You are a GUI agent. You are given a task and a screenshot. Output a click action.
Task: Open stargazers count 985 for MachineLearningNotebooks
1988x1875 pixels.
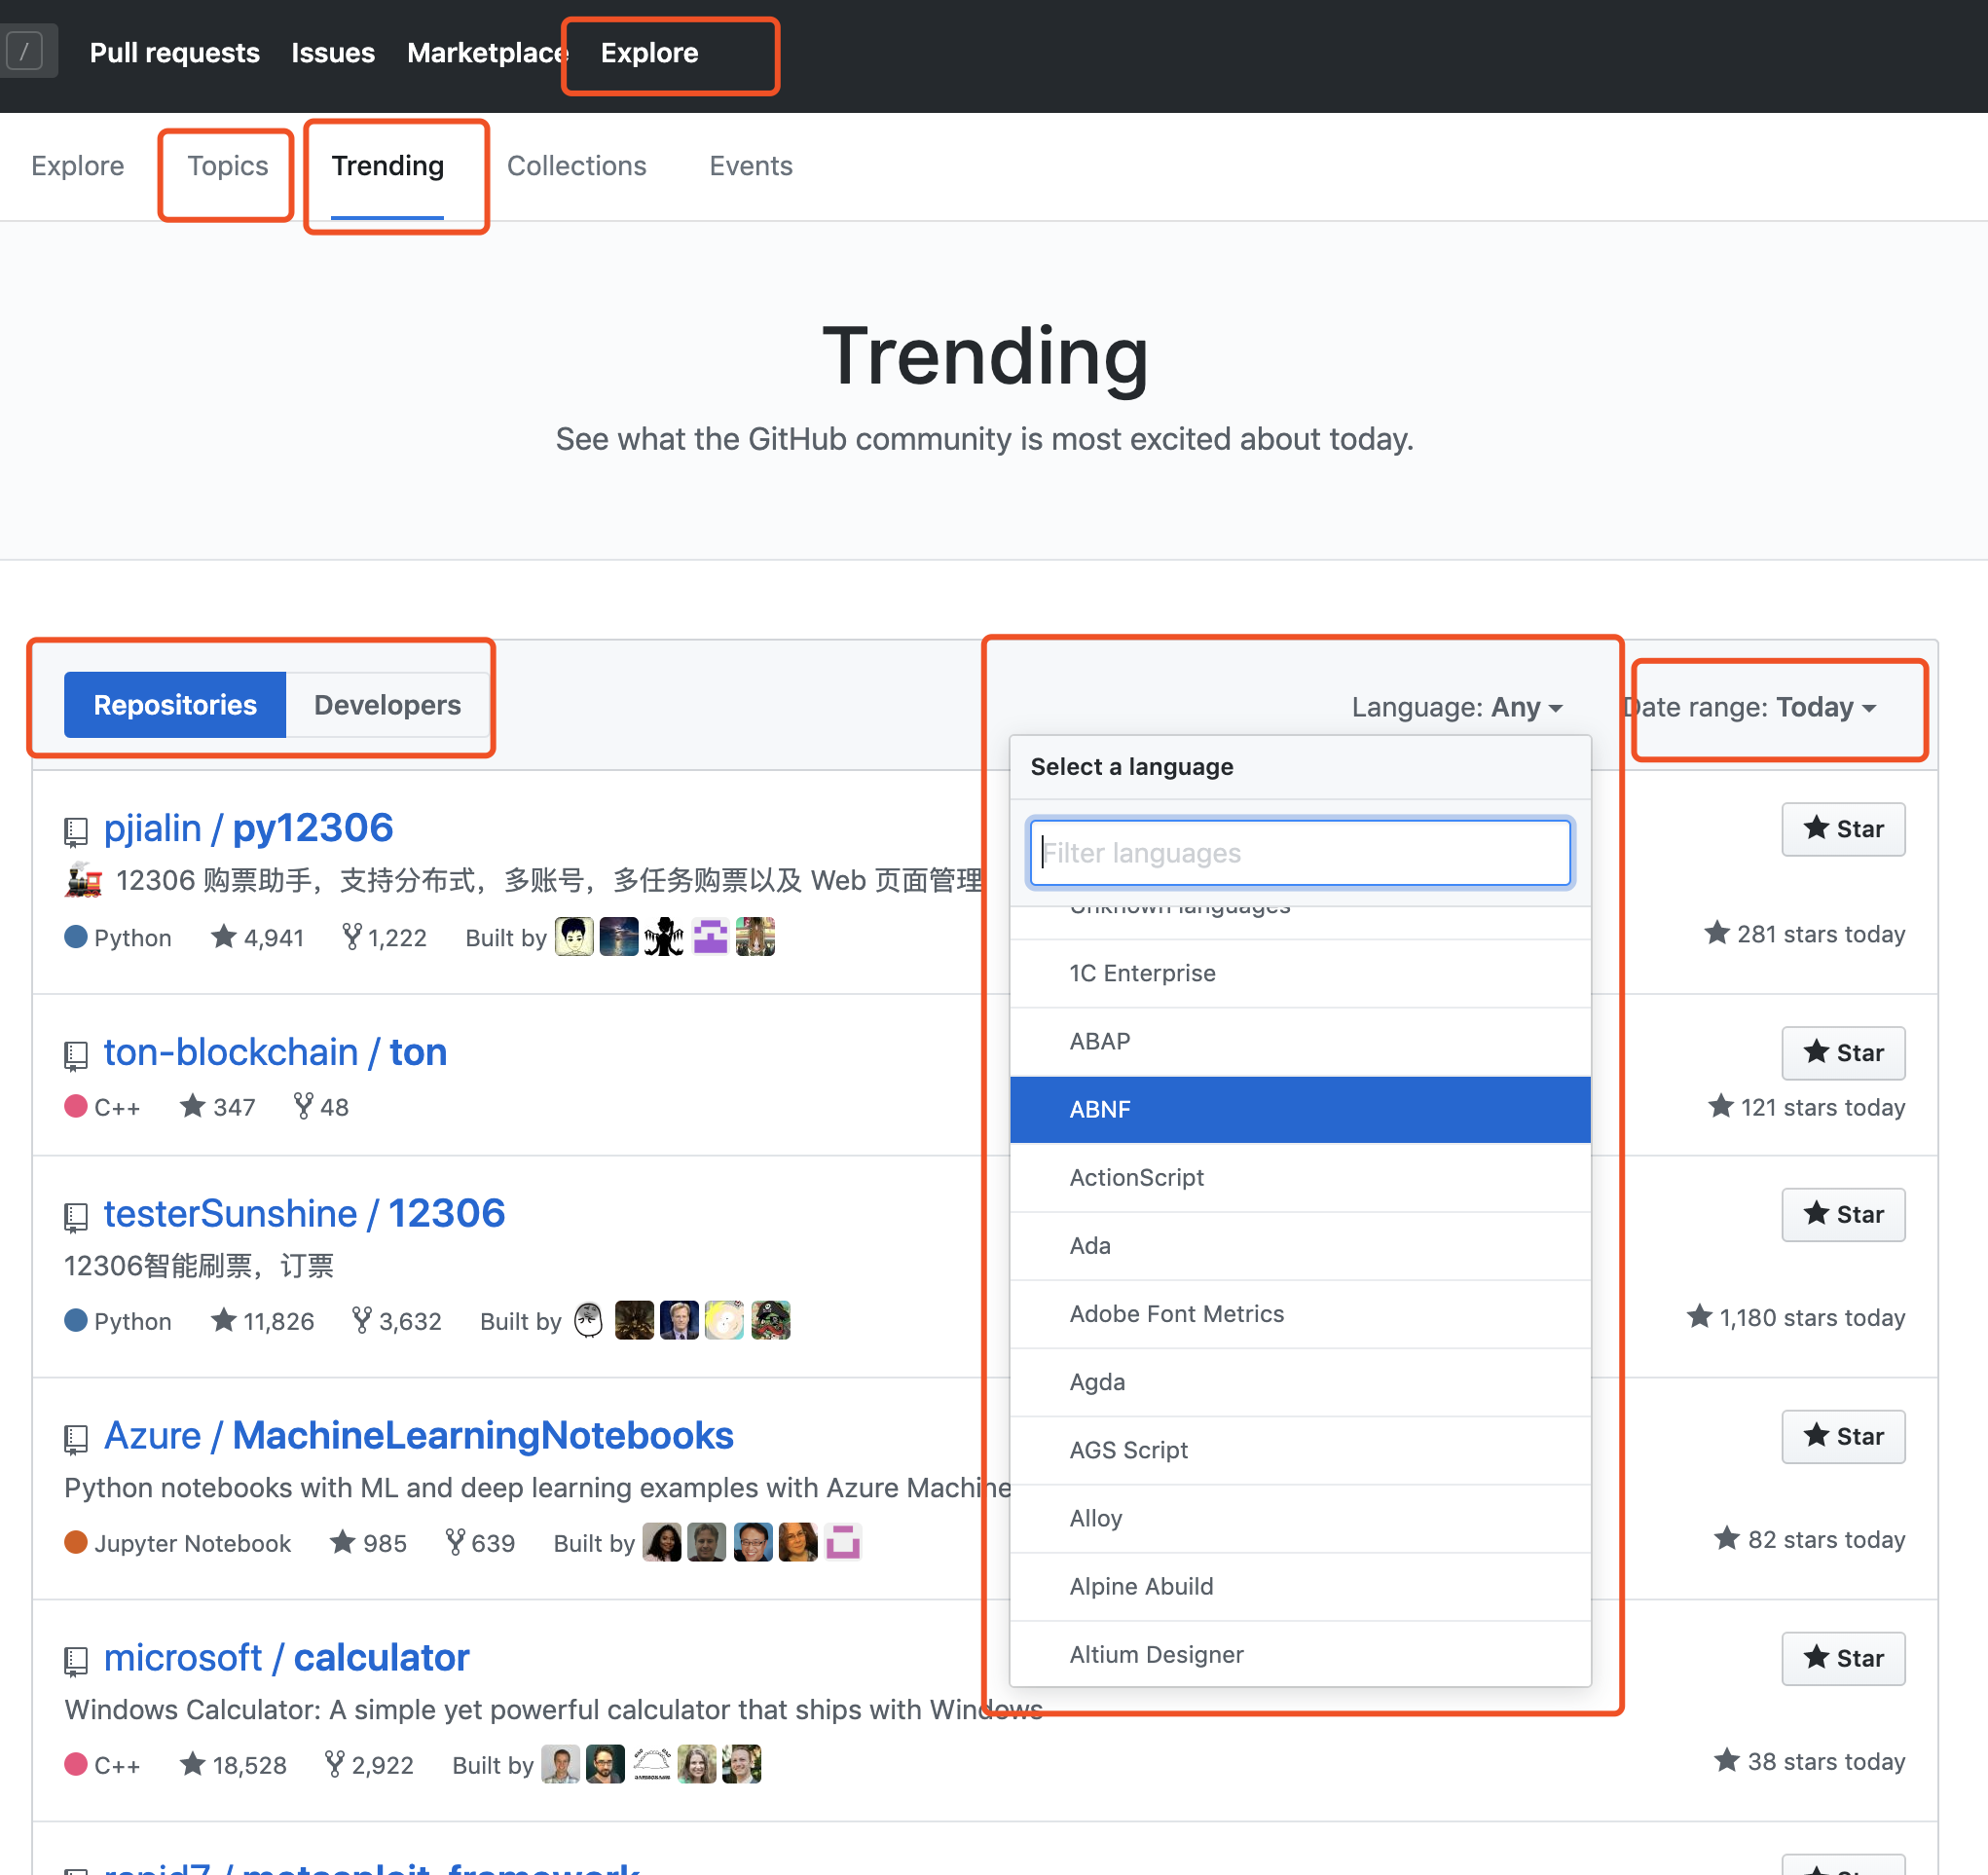368,1542
